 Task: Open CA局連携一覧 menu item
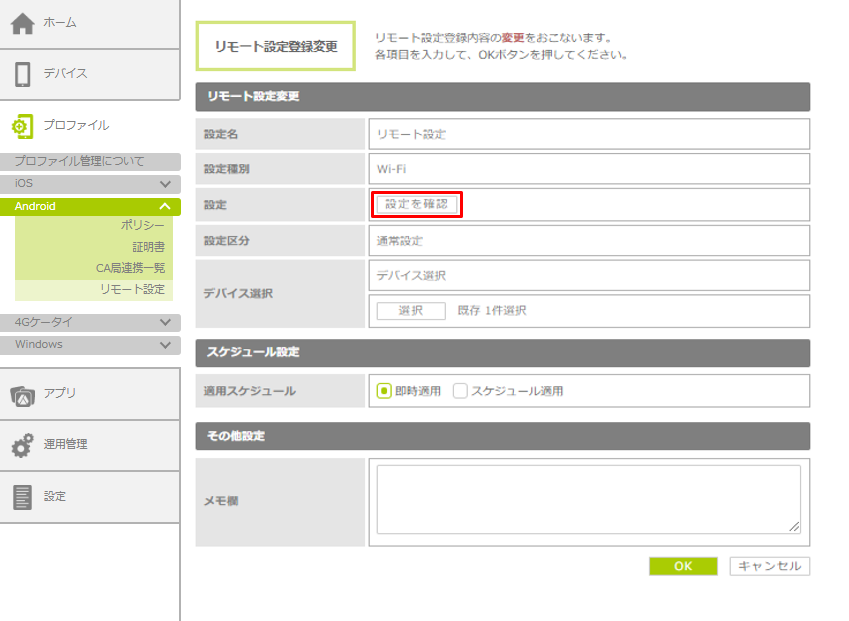(130, 268)
